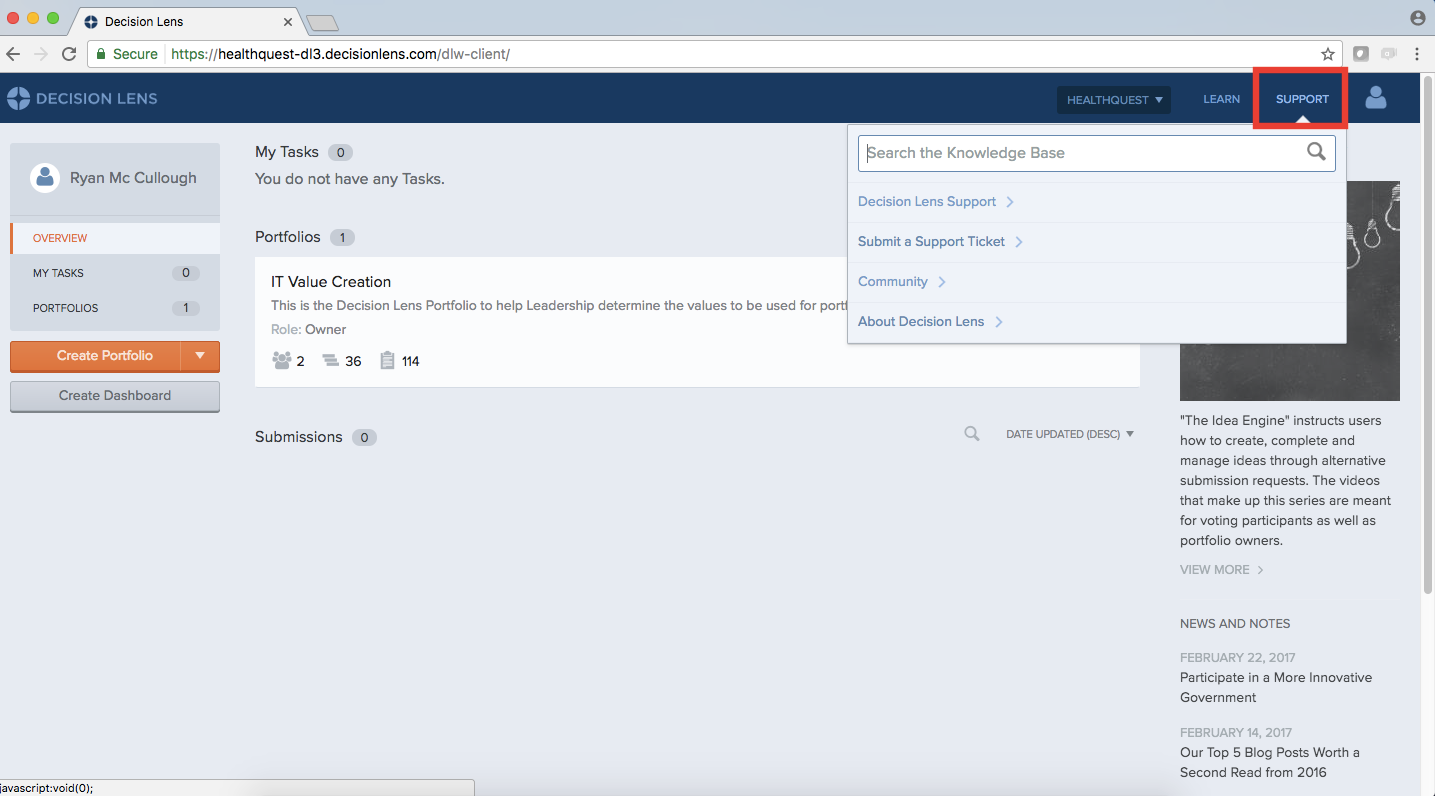Click the Submissions search magnifier icon
This screenshot has height=796, width=1435.
(x=971, y=434)
